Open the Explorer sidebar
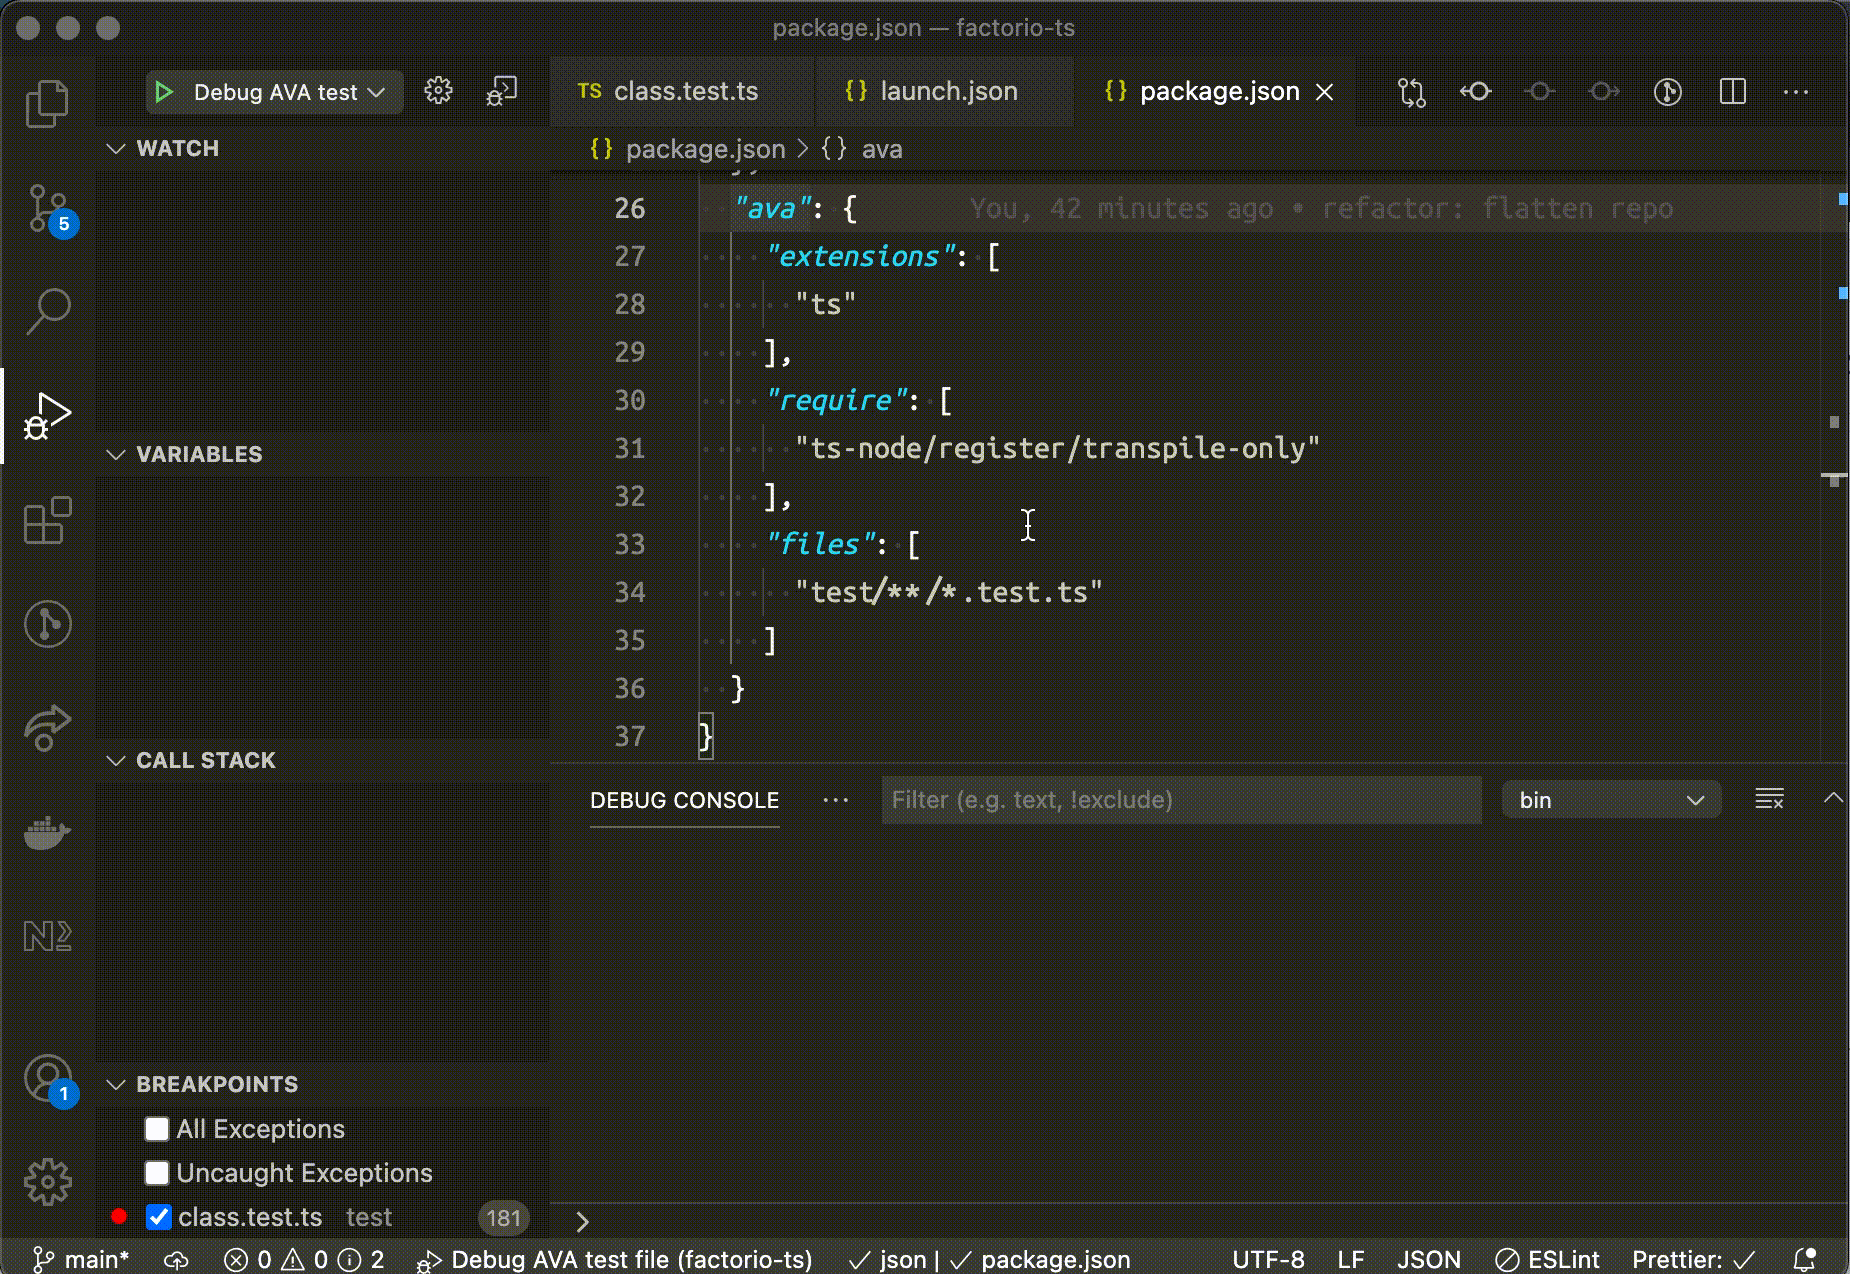This screenshot has width=1850, height=1274. point(47,101)
